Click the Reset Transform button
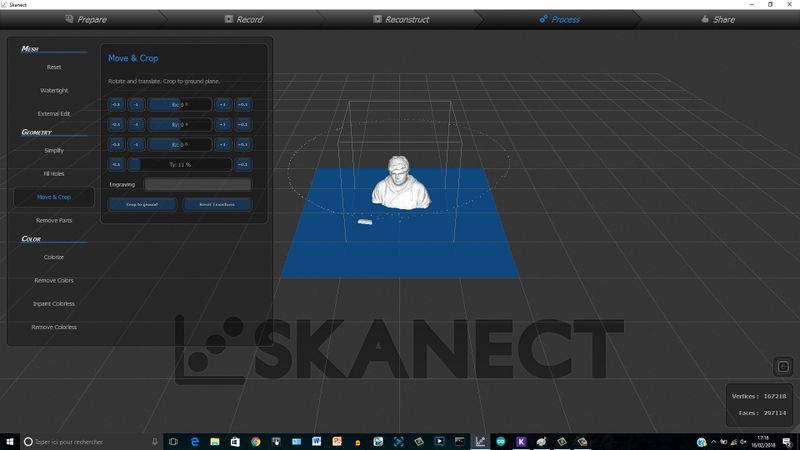 tap(217, 204)
